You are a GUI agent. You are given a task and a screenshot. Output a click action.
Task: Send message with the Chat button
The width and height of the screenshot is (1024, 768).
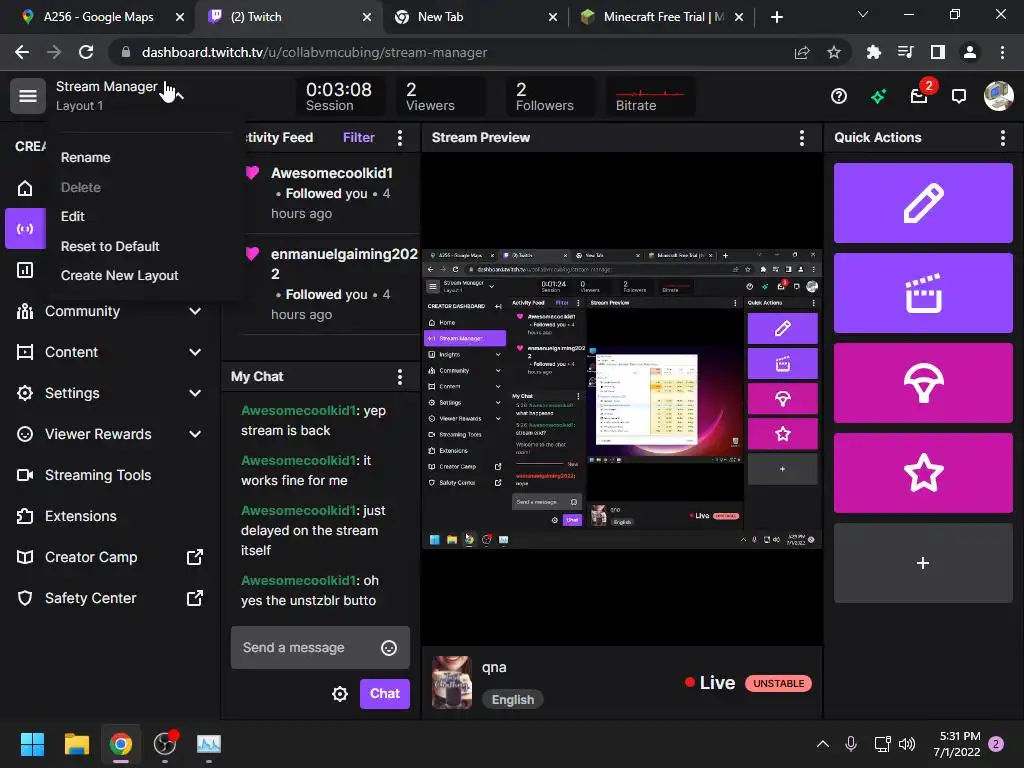(x=385, y=694)
